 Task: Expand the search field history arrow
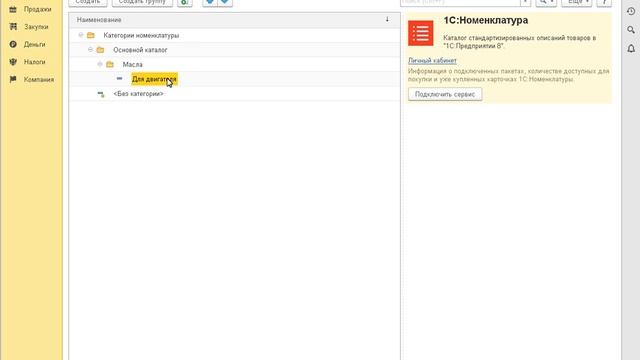[525, 2]
